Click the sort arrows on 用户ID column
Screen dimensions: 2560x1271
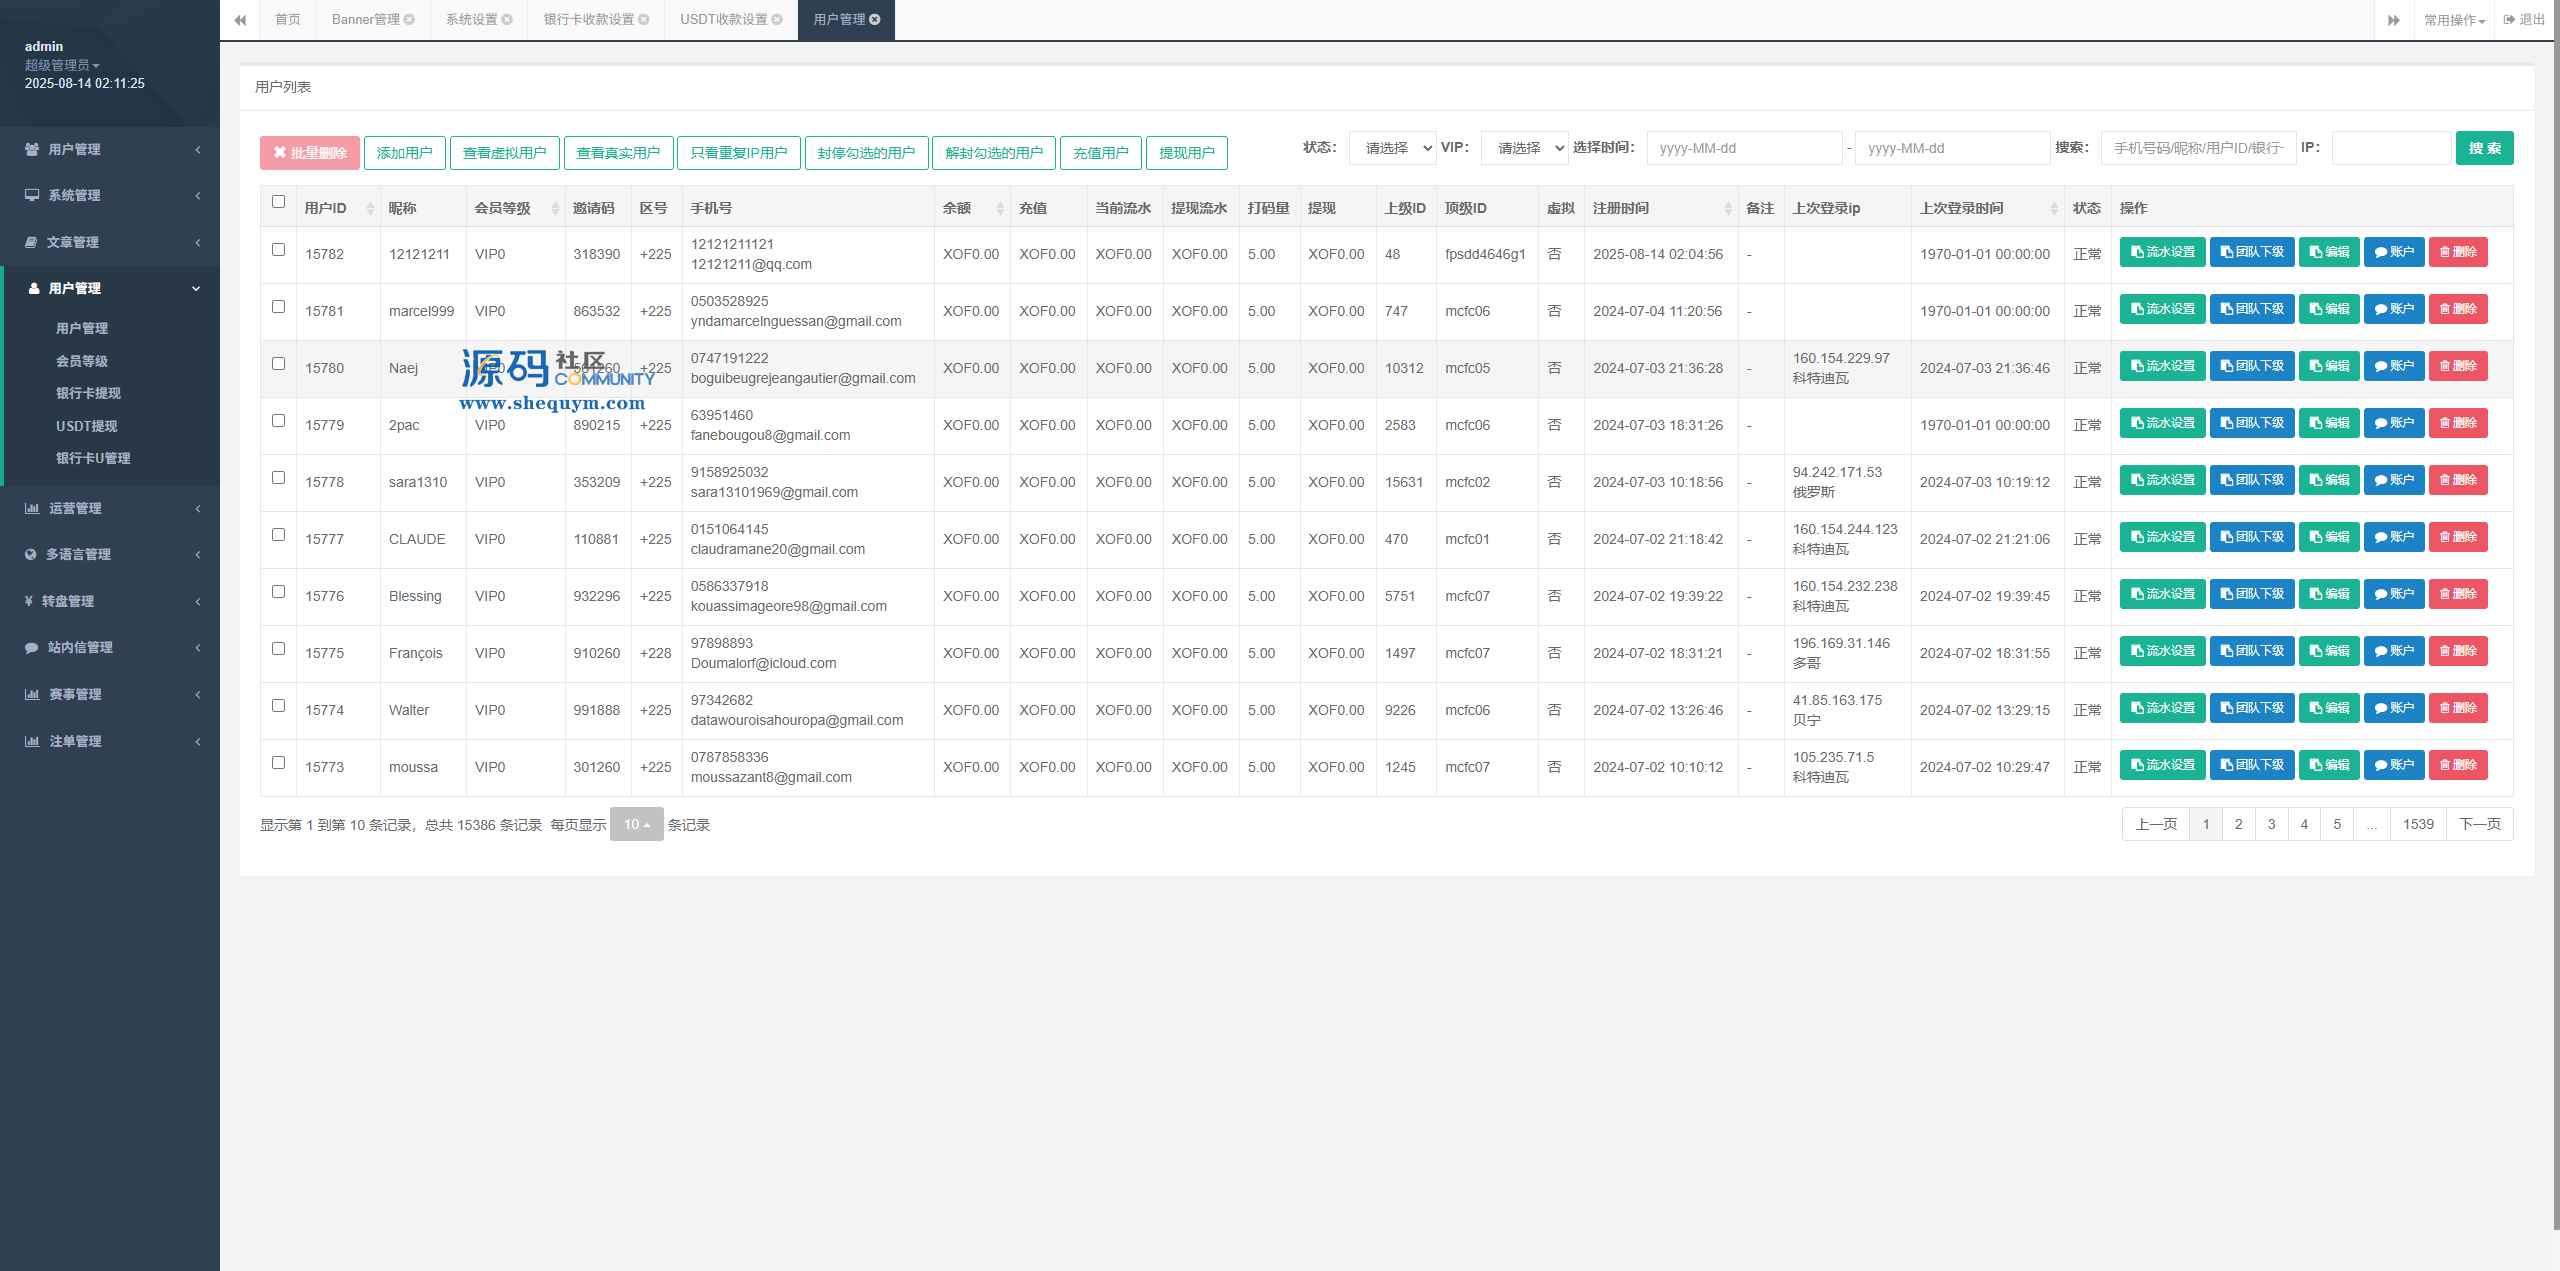tap(370, 208)
